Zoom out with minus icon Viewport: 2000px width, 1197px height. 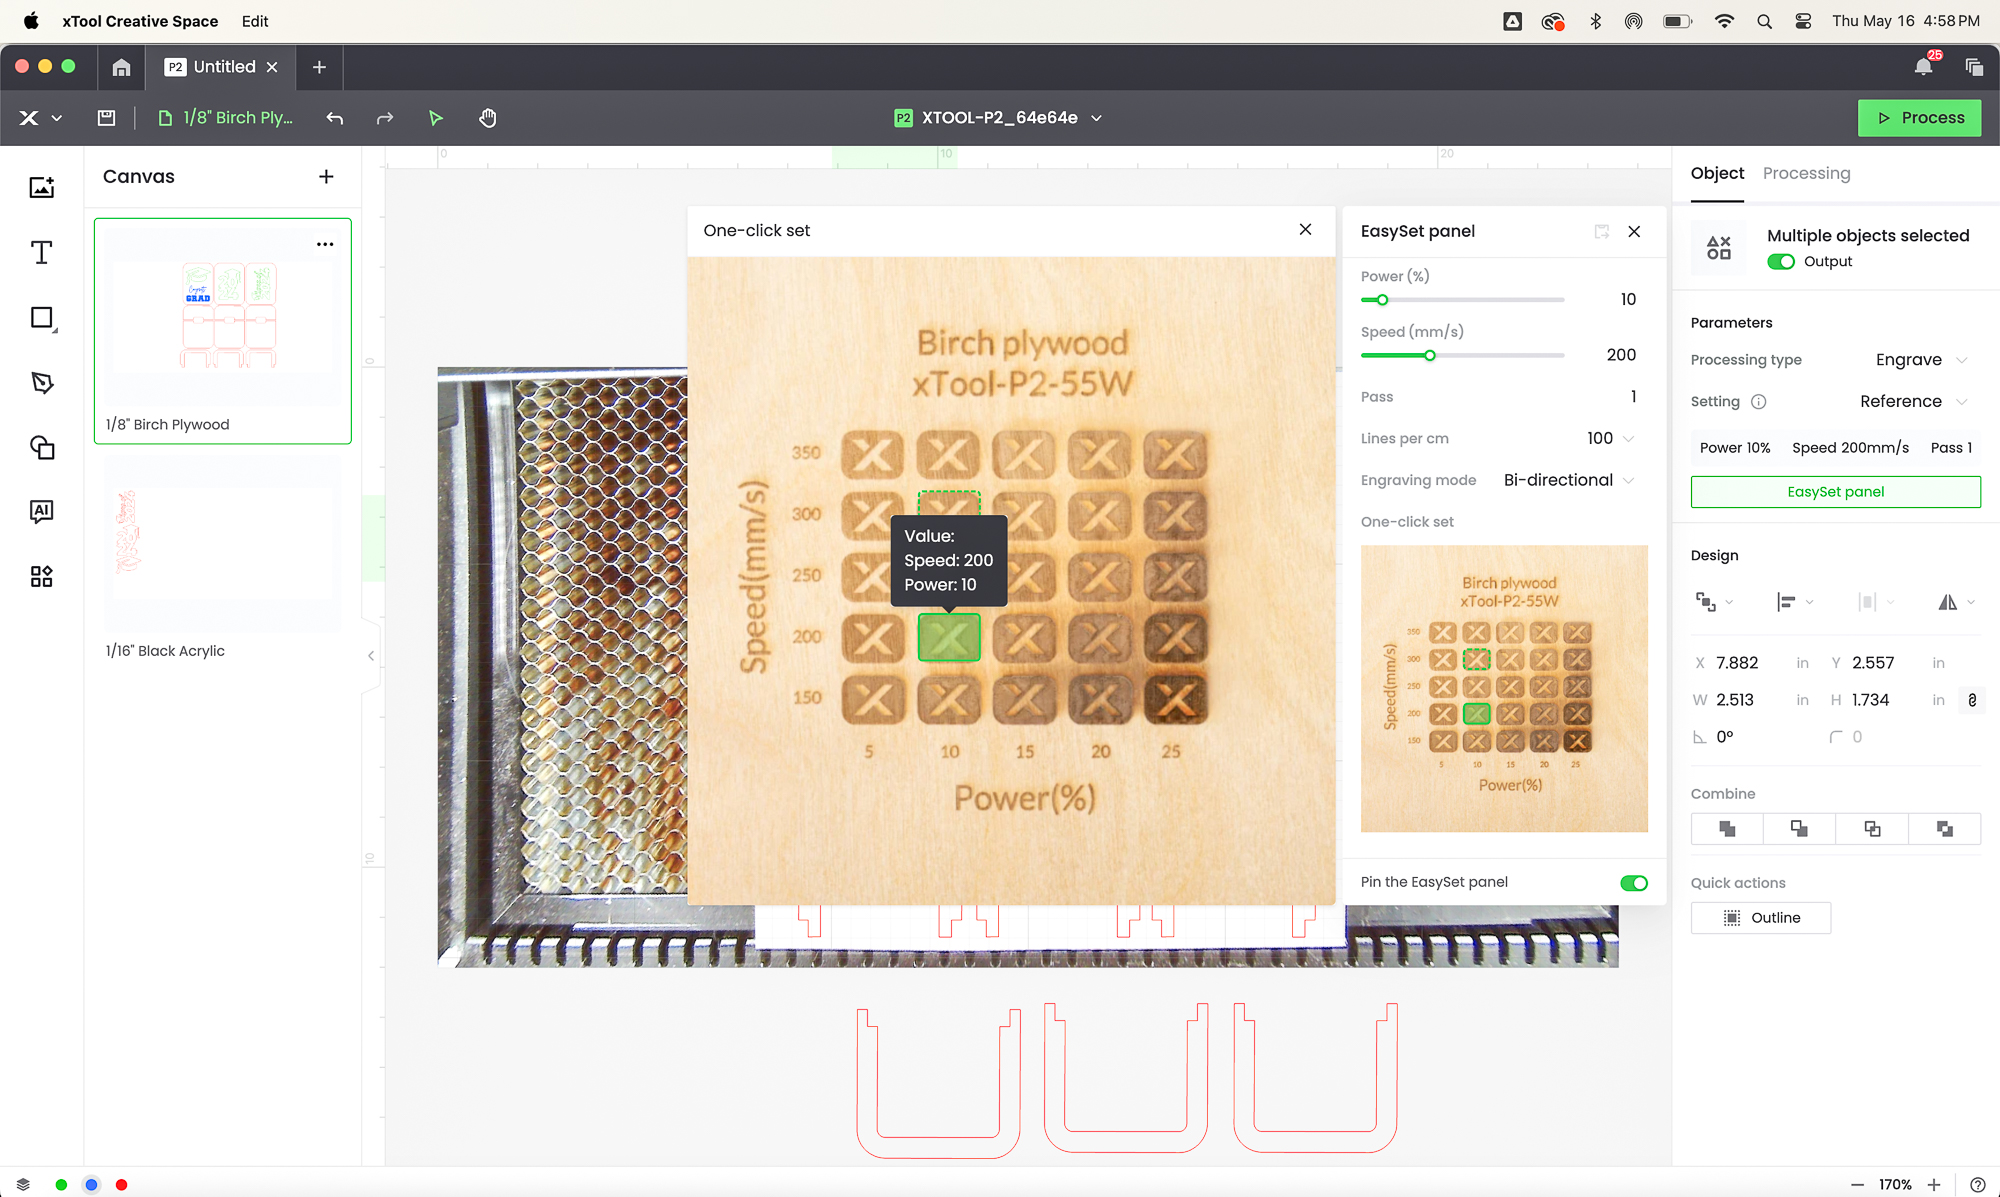pyautogui.click(x=1857, y=1184)
